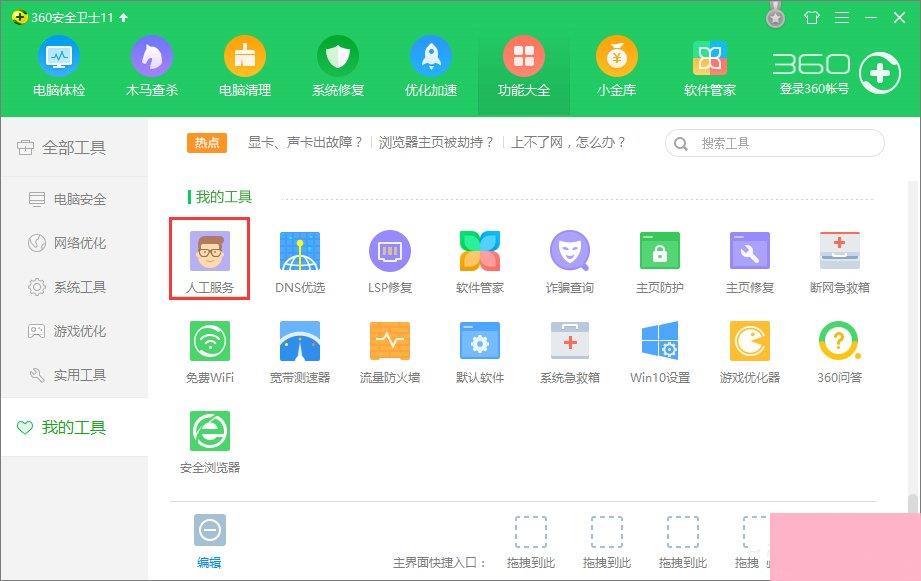Launch the 主页修复 tool
921x581 pixels.
pos(749,262)
